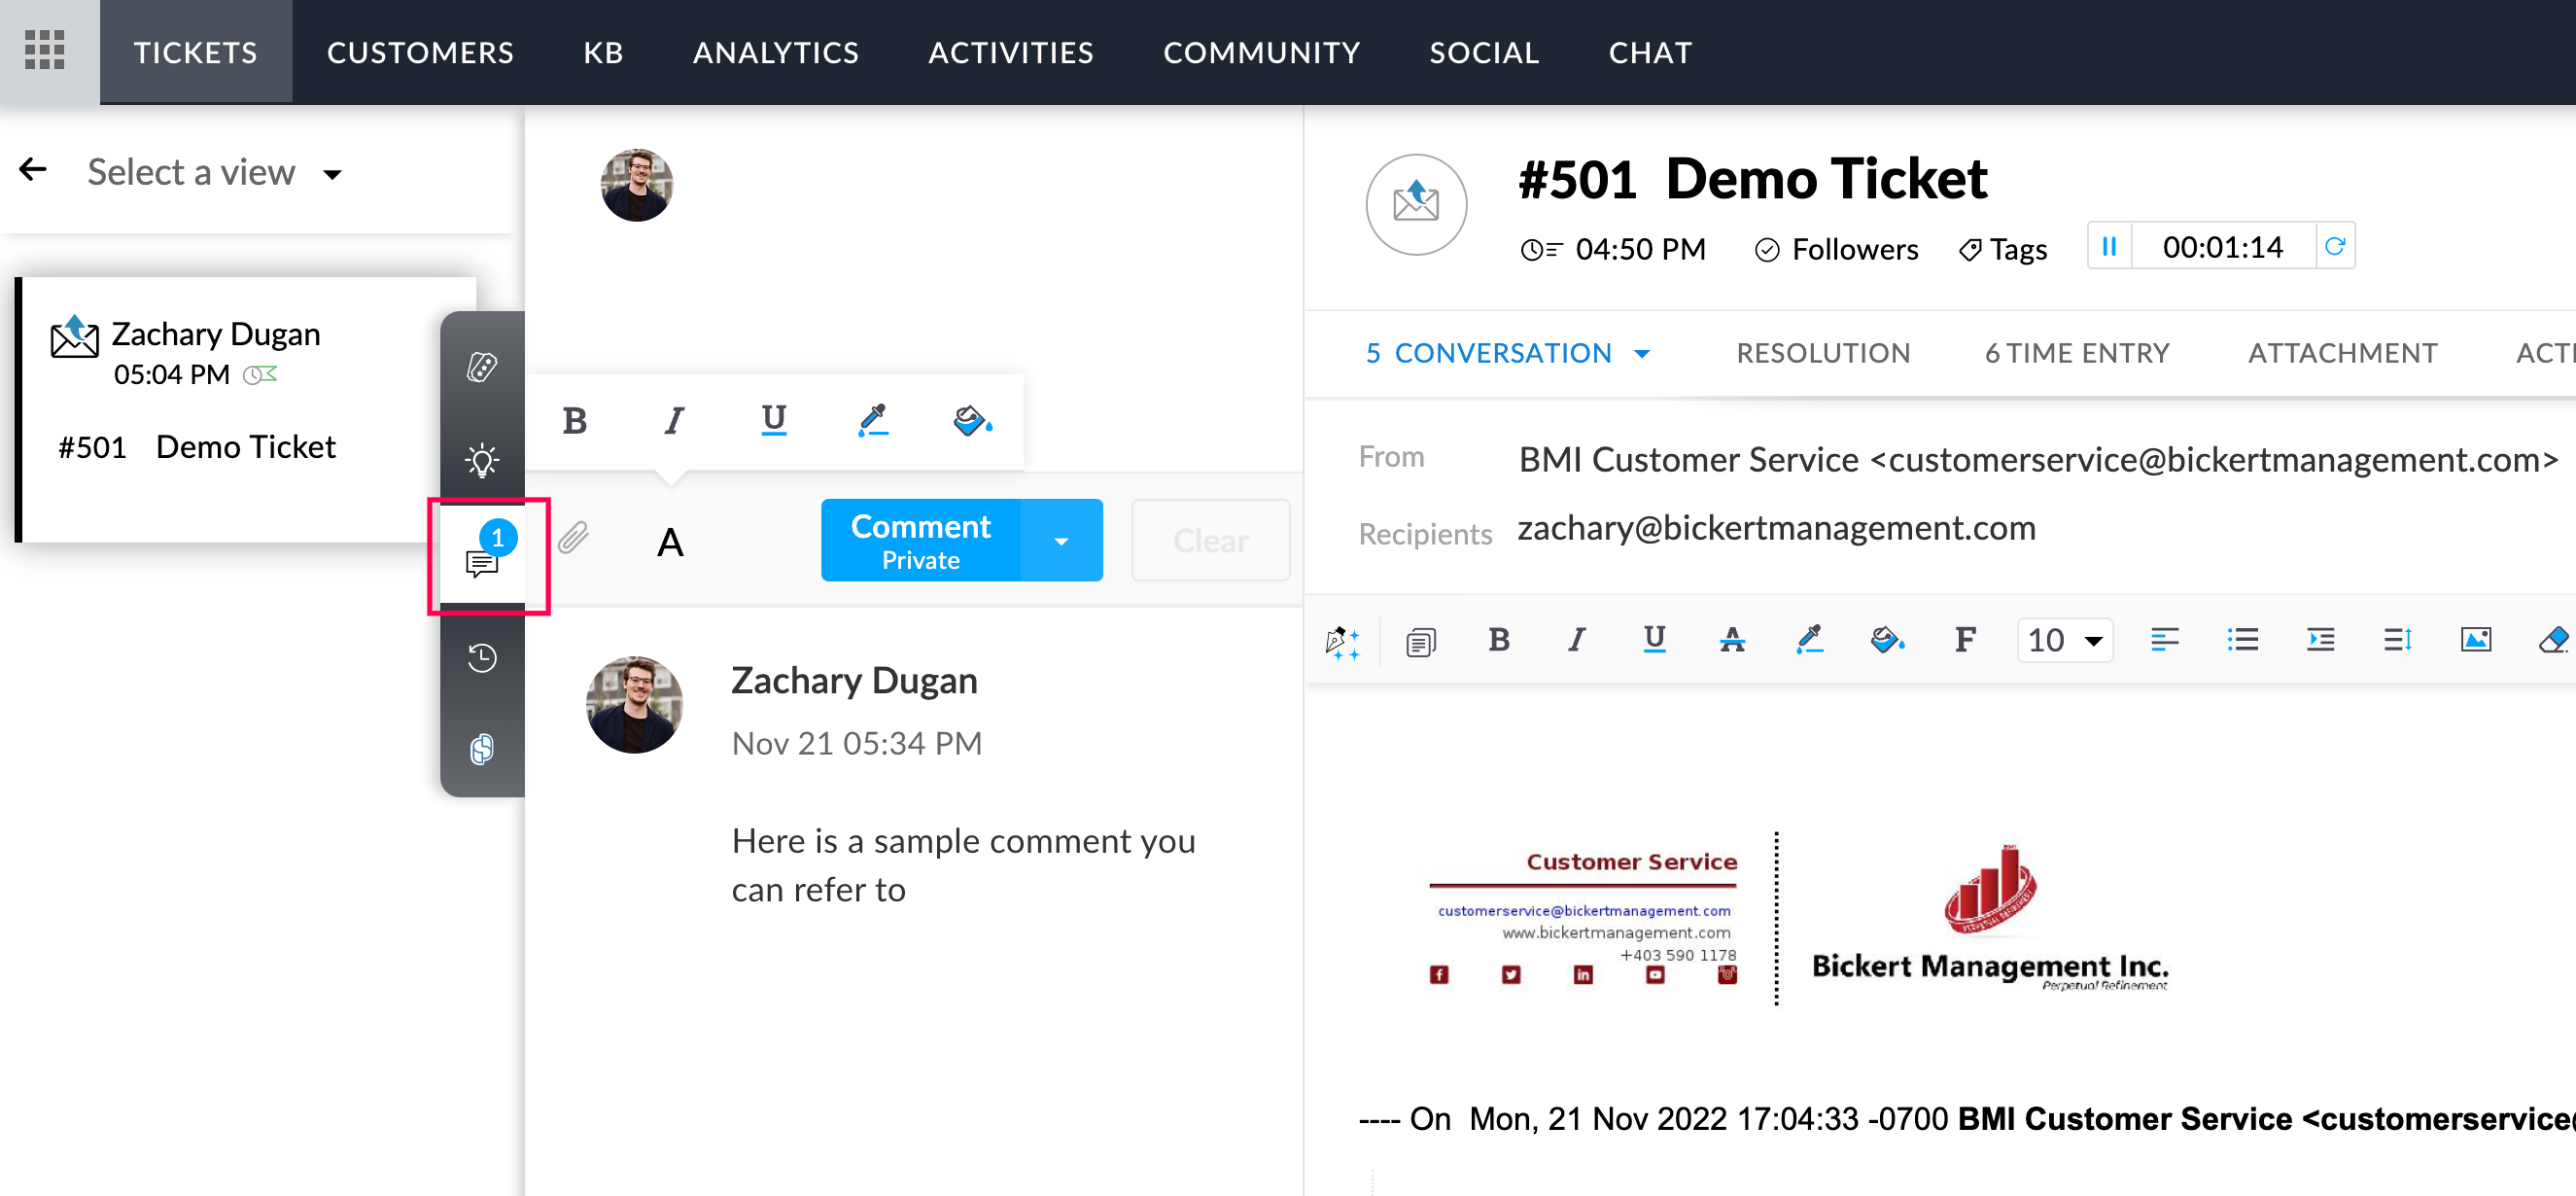Open the Comment Private dropdown arrow
2576x1196 pixels.
click(x=1061, y=541)
